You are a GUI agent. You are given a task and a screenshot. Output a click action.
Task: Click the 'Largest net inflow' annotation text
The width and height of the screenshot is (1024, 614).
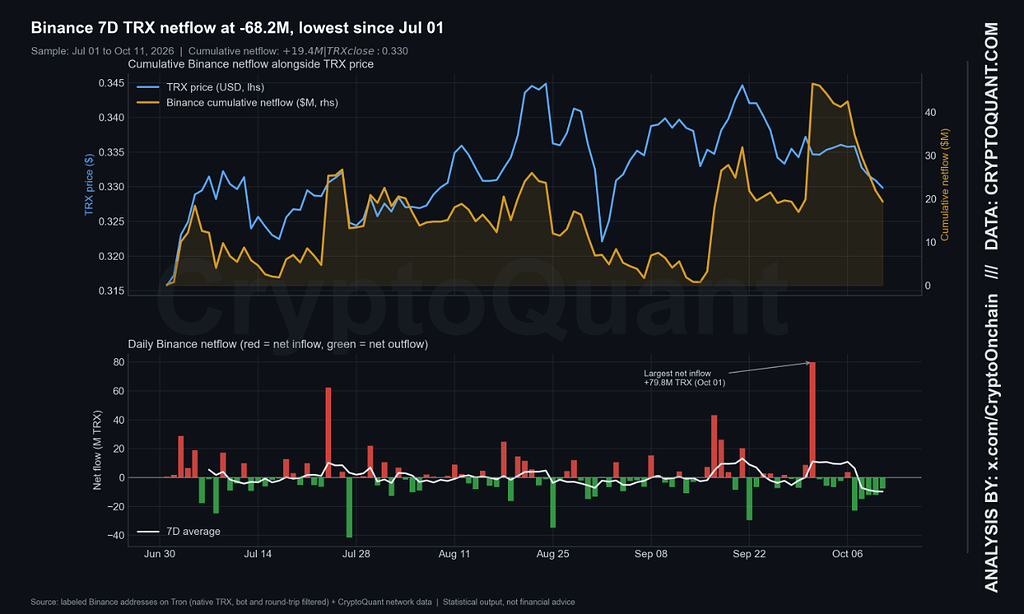[684, 378]
